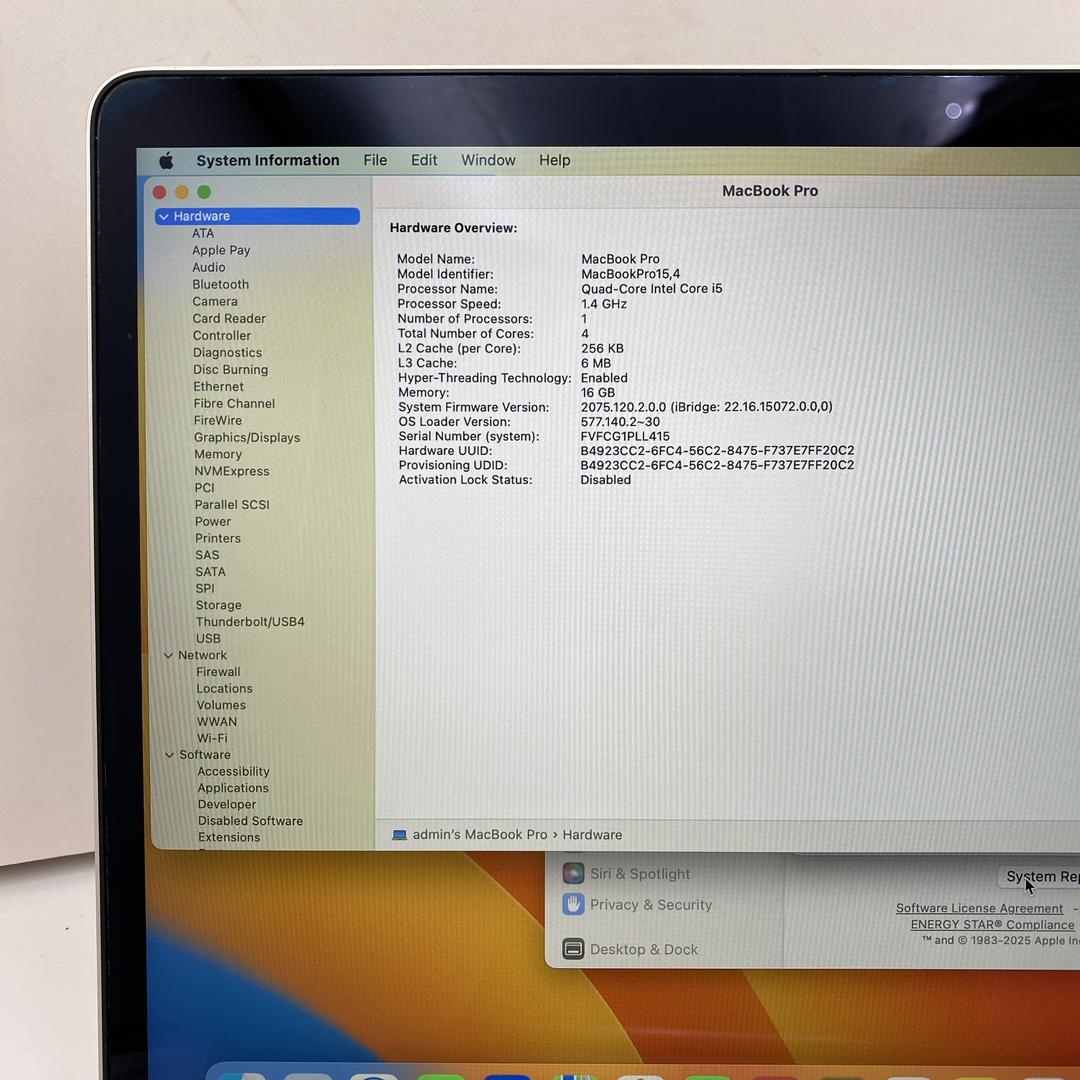Image resolution: width=1080 pixels, height=1080 pixels.
Task: Select Graphics/Displays in the sidebar
Action: pyautogui.click(x=247, y=438)
